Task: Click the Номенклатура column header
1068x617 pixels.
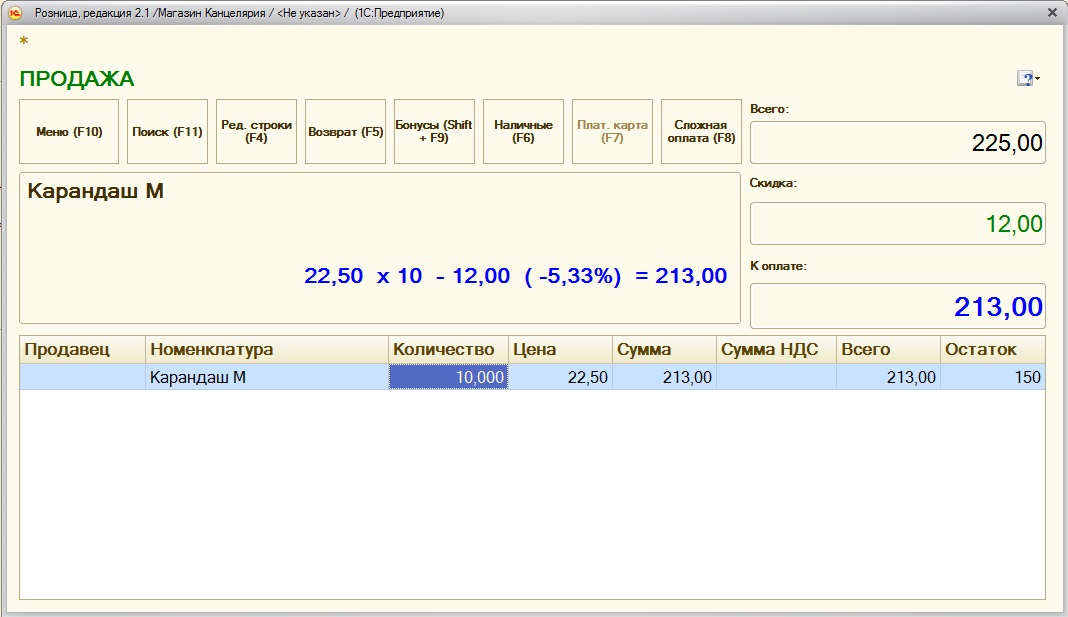Action: 266,350
